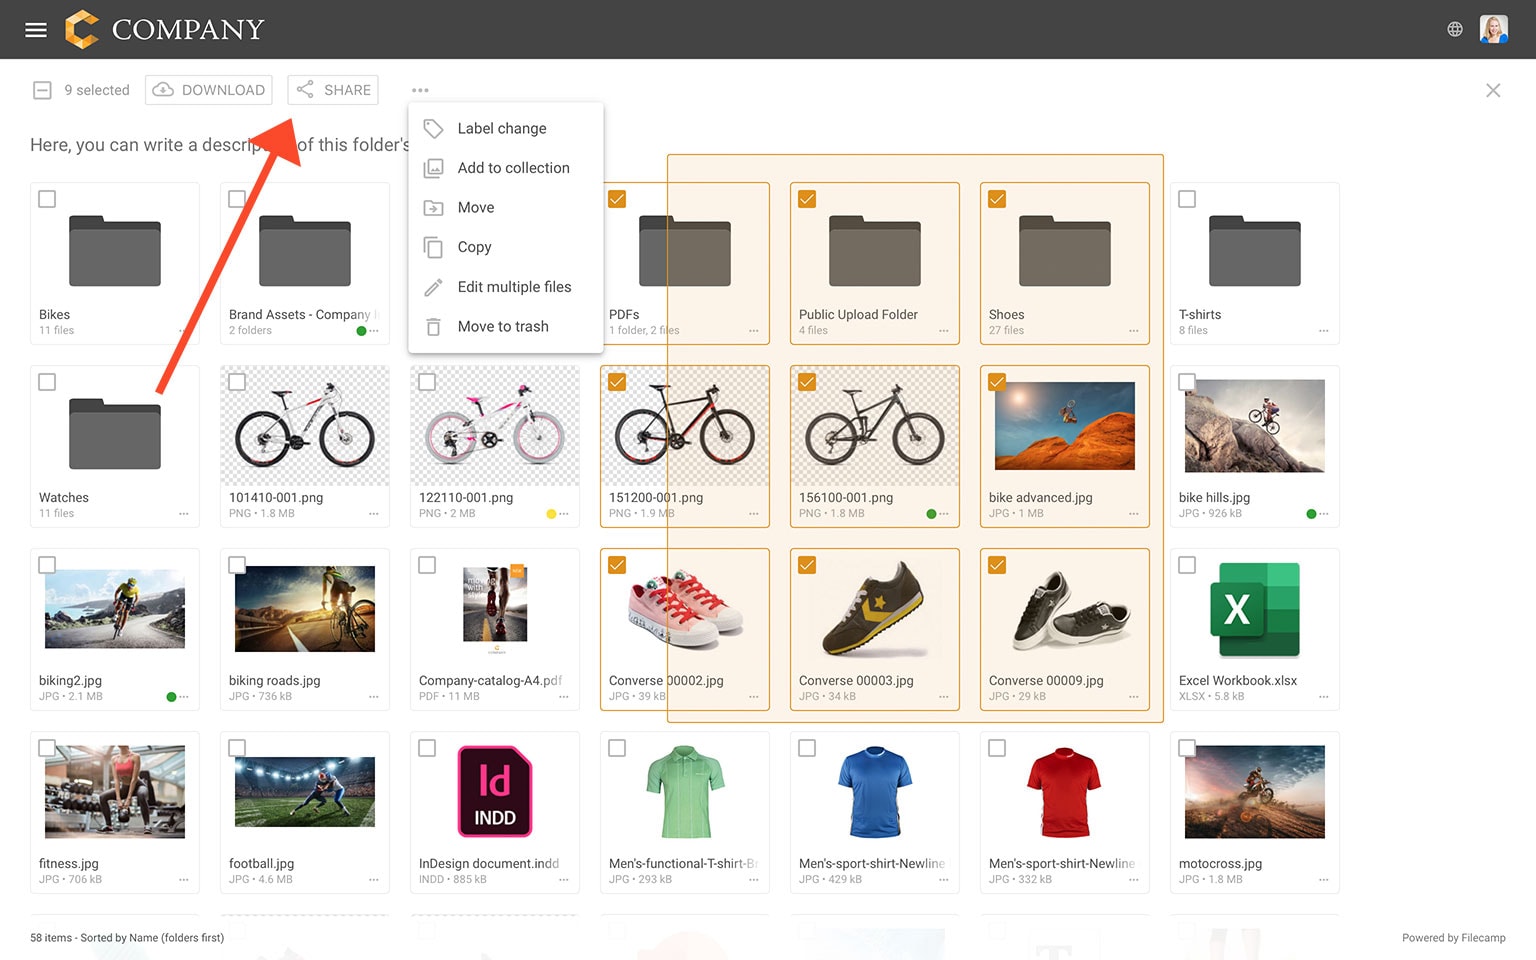The height and width of the screenshot is (960, 1536).
Task: Open the motocross.jpg thumbnail
Action: [1255, 792]
